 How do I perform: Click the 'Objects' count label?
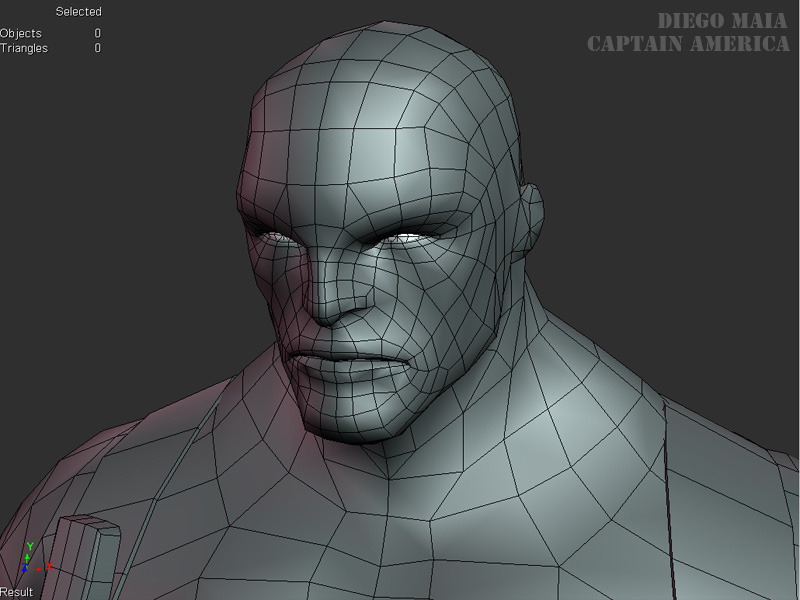click(x=21, y=34)
